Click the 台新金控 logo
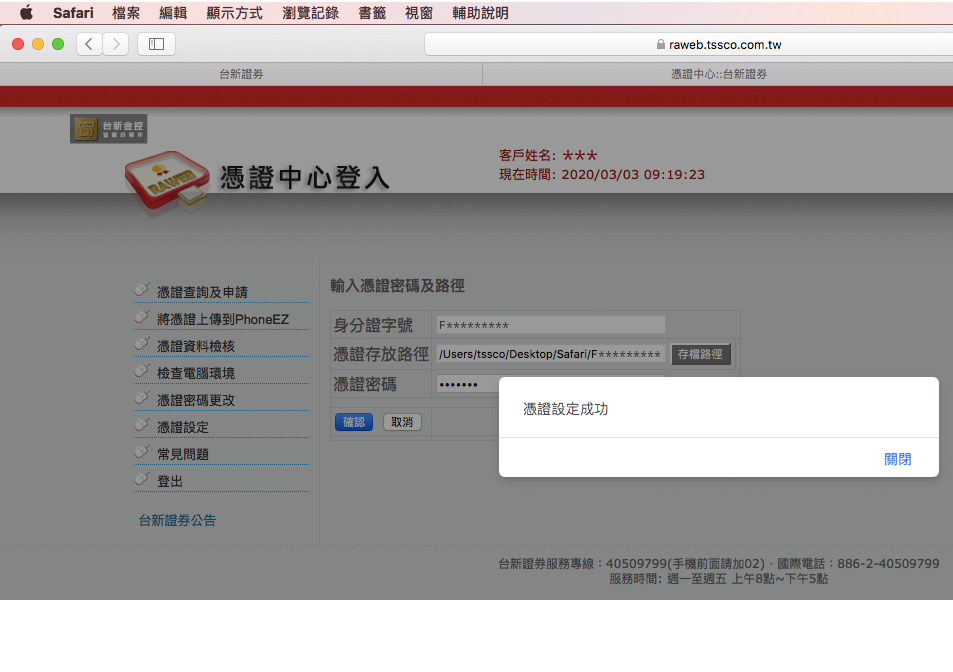The height and width of the screenshot is (672, 953). (108, 129)
